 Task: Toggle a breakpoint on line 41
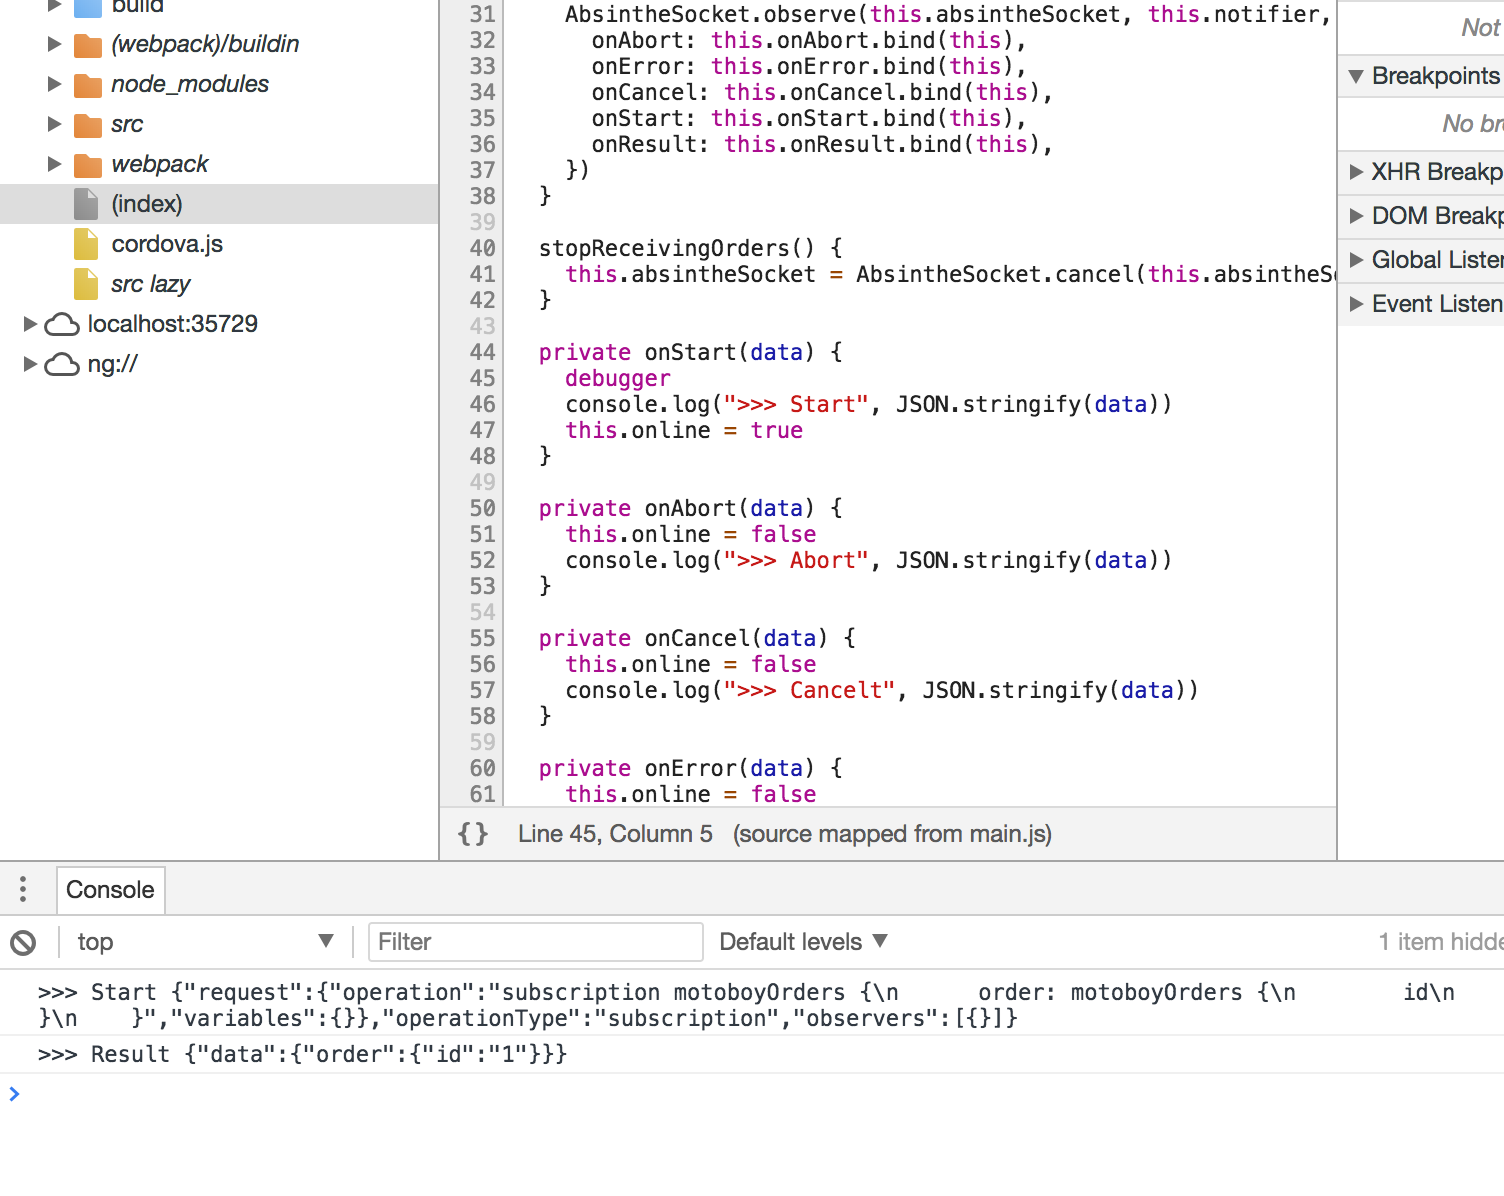coord(482,274)
